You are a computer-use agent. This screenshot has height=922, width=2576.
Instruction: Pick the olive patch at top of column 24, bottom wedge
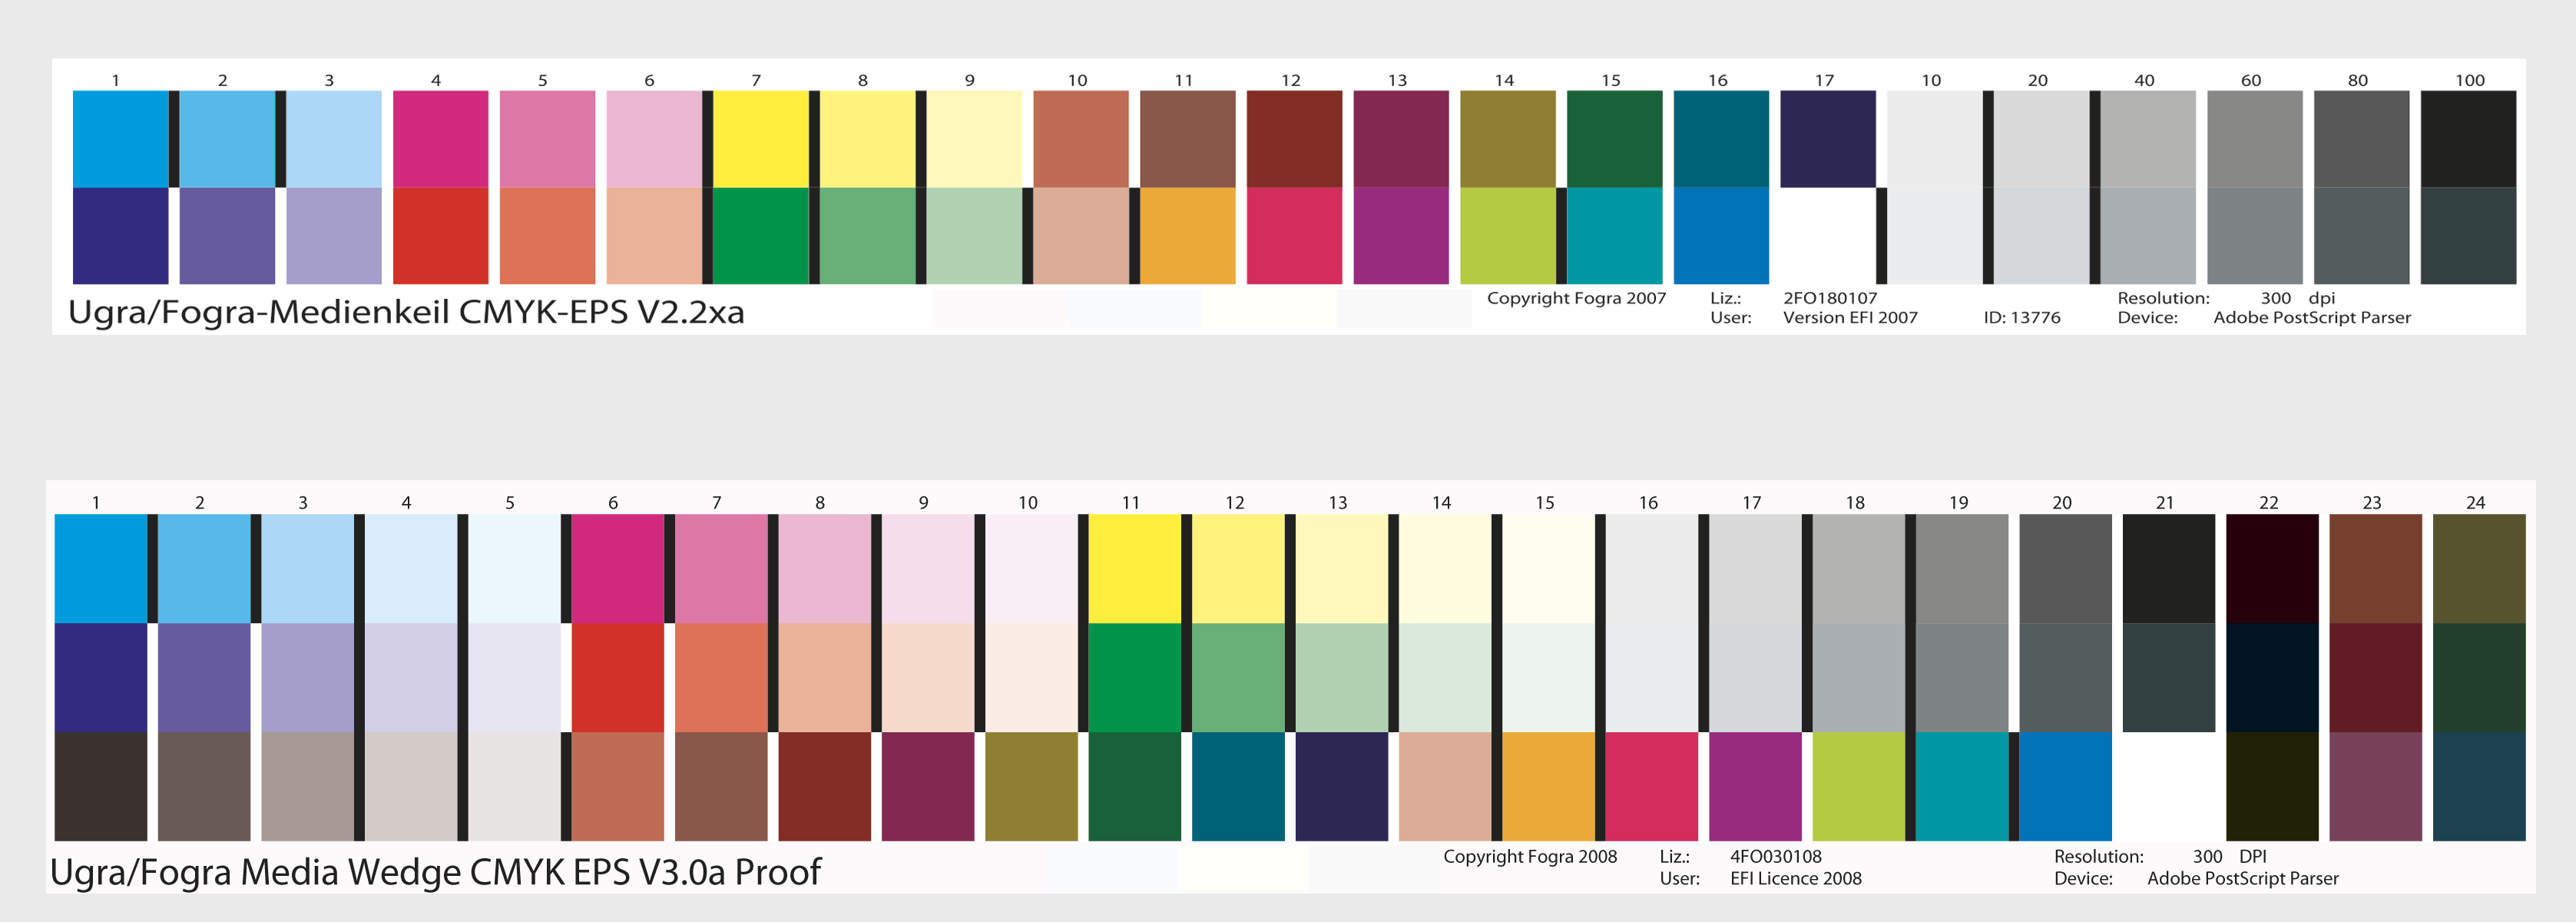pyautogui.click(x=2479, y=569)
